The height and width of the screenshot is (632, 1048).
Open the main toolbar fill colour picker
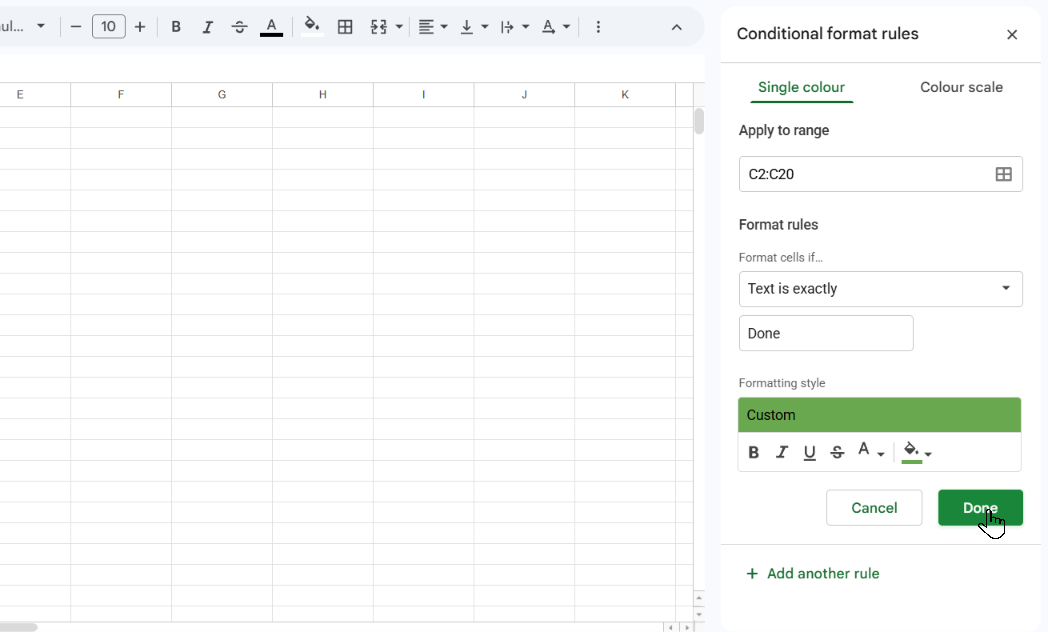pyautogui.click(x=311, y=27)
